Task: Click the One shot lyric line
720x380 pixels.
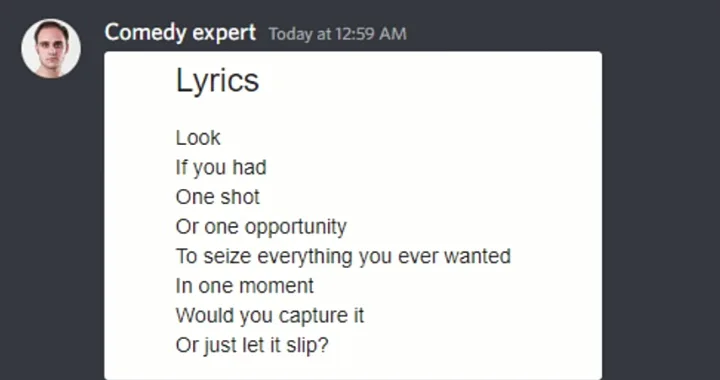Action: 218,197
